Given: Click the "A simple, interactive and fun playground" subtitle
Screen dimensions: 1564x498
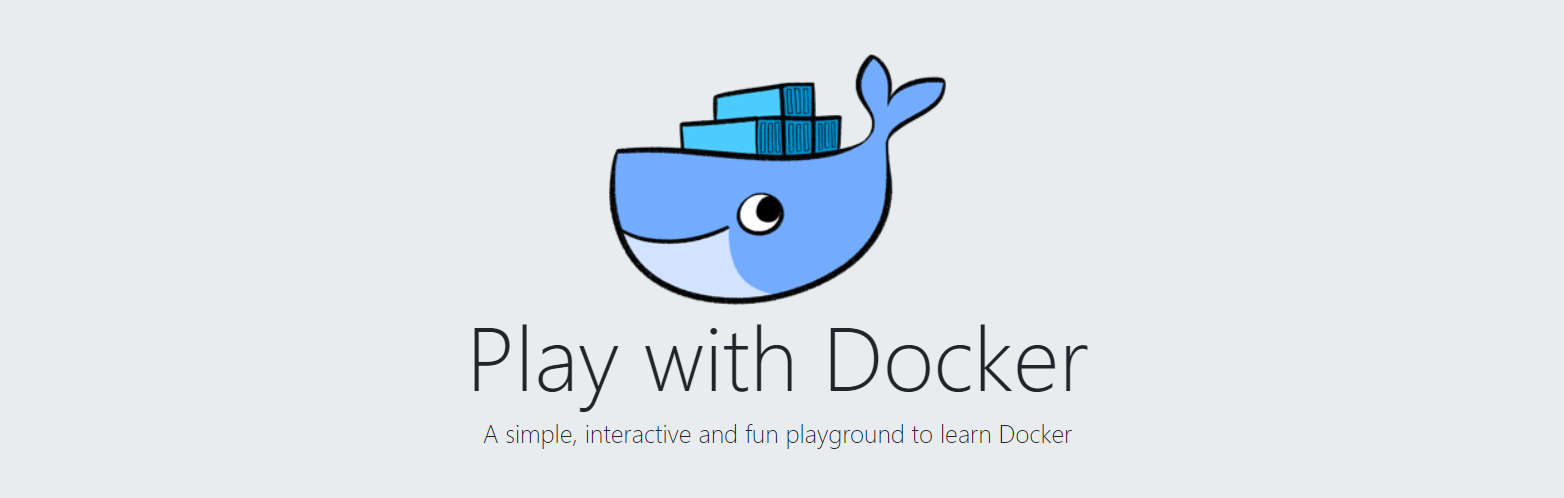Looking at the screenshot, I should [778, 435].
